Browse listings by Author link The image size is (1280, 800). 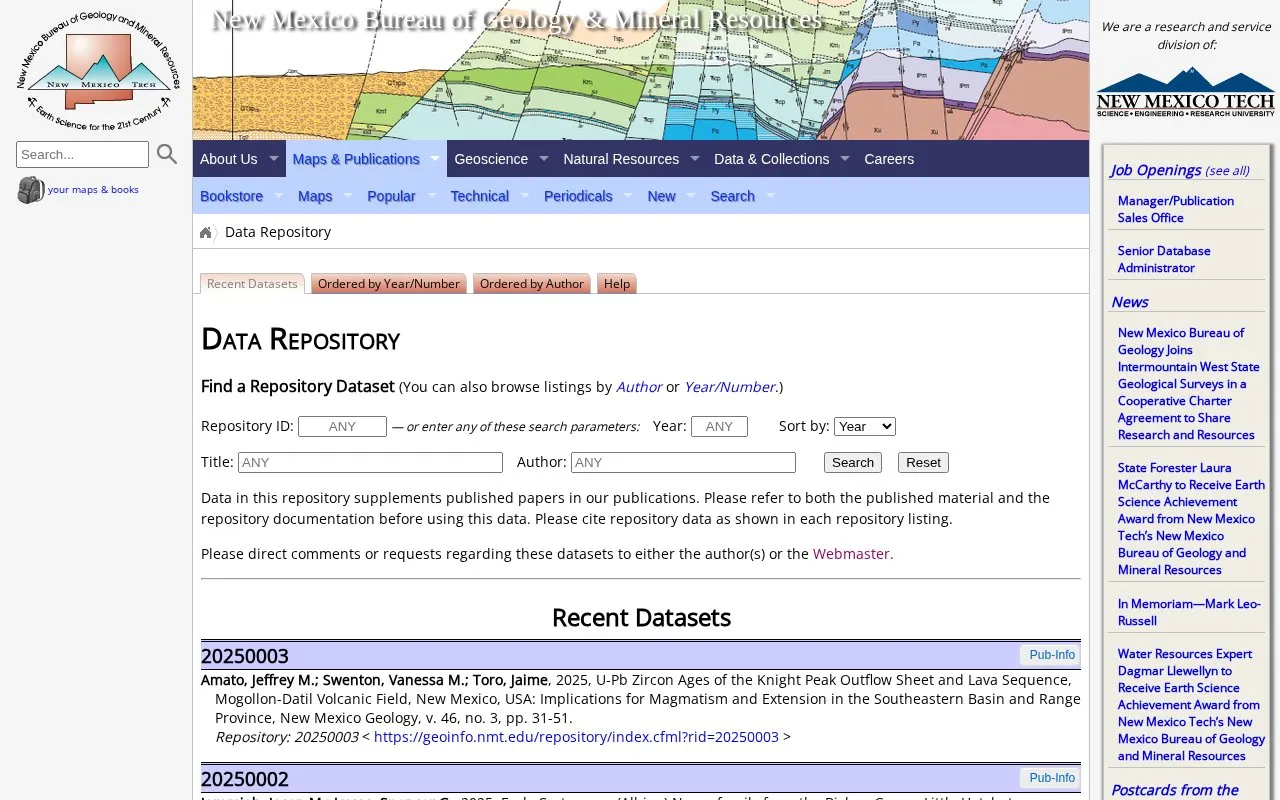pyautogui.click(x=639, y=387)
